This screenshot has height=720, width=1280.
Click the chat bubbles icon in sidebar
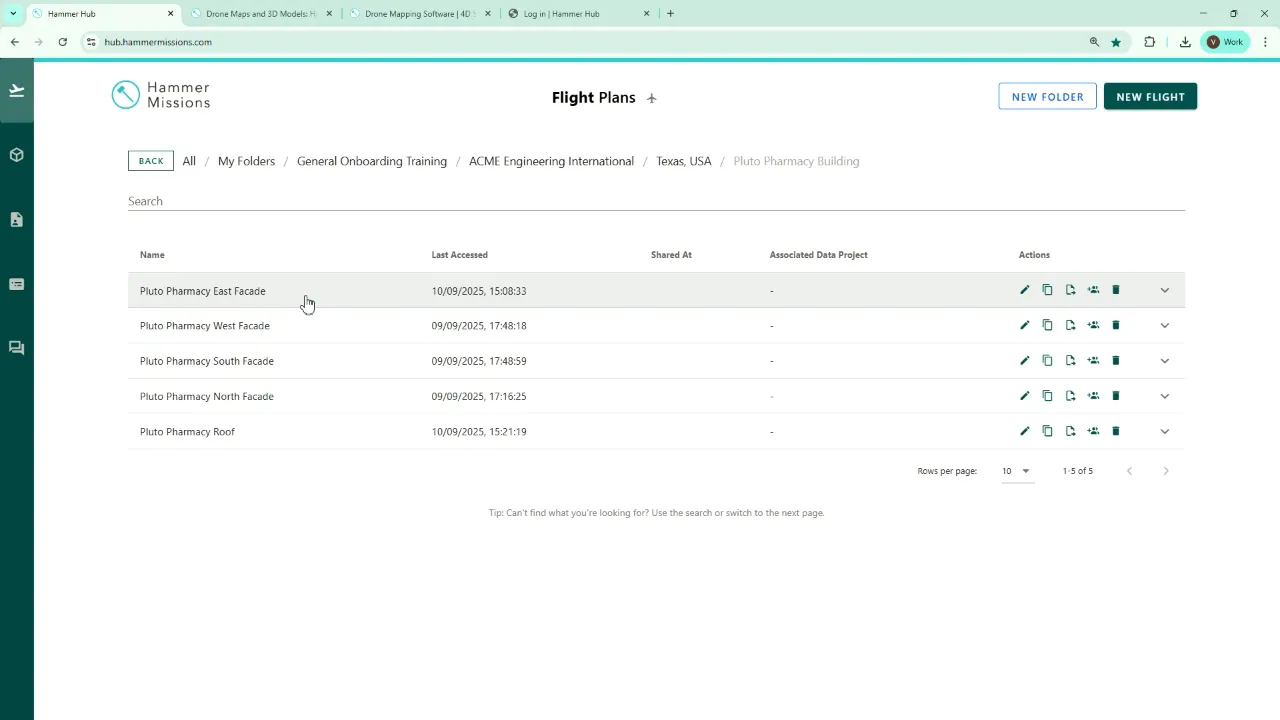tap(16, 348)
